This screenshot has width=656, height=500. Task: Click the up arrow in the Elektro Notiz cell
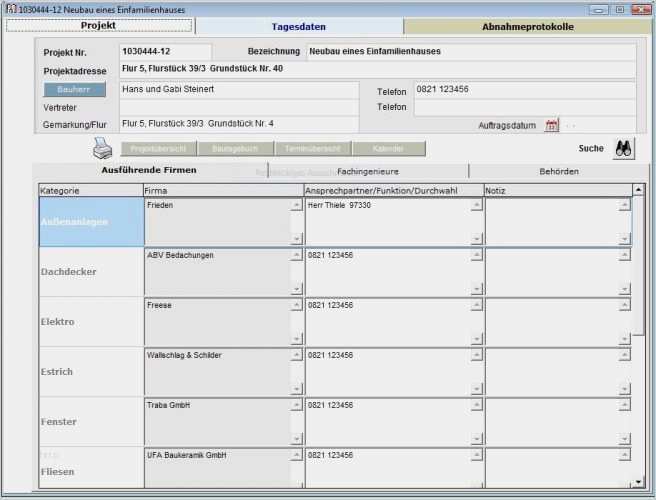[624, 305]
